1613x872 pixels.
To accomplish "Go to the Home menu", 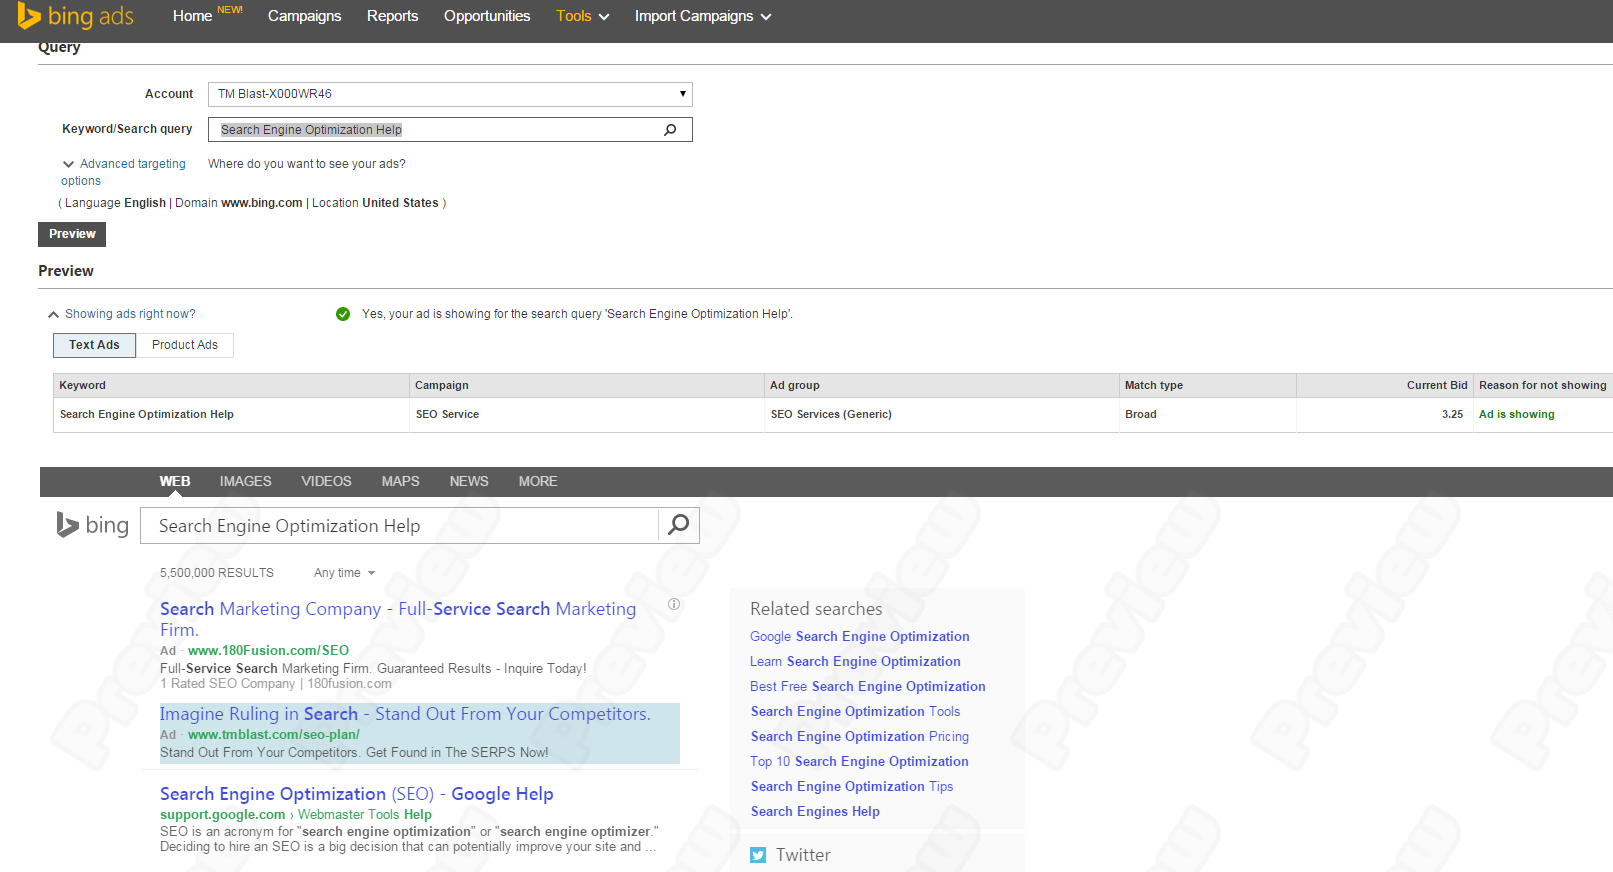I will (192, 16).
